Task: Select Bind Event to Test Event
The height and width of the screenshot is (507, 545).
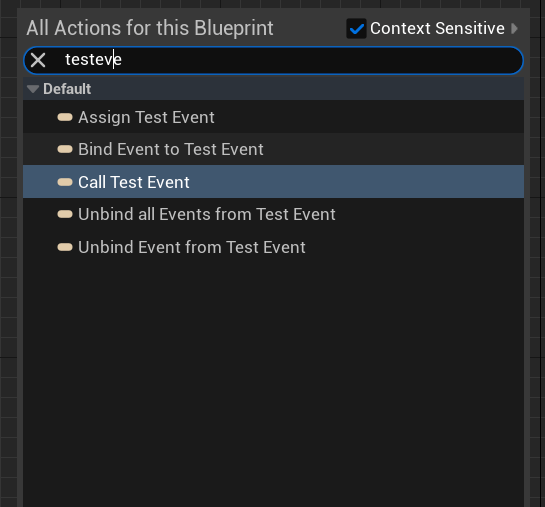Action: point(274,149)
